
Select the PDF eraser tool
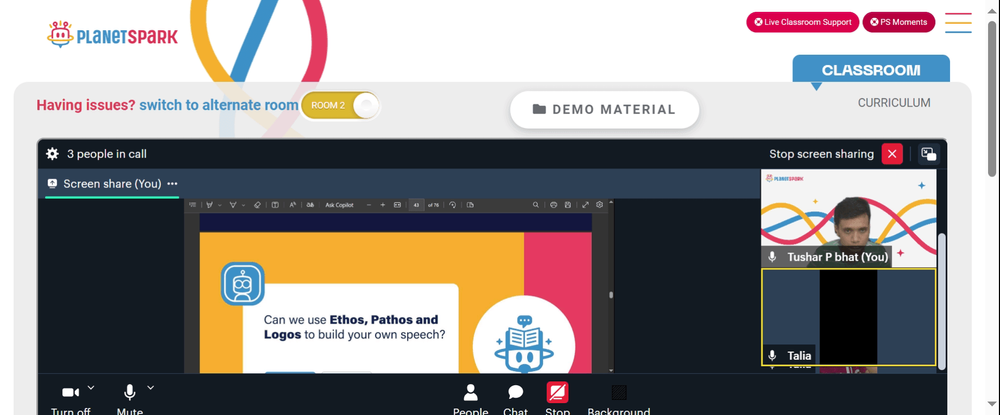click(257, 205)
